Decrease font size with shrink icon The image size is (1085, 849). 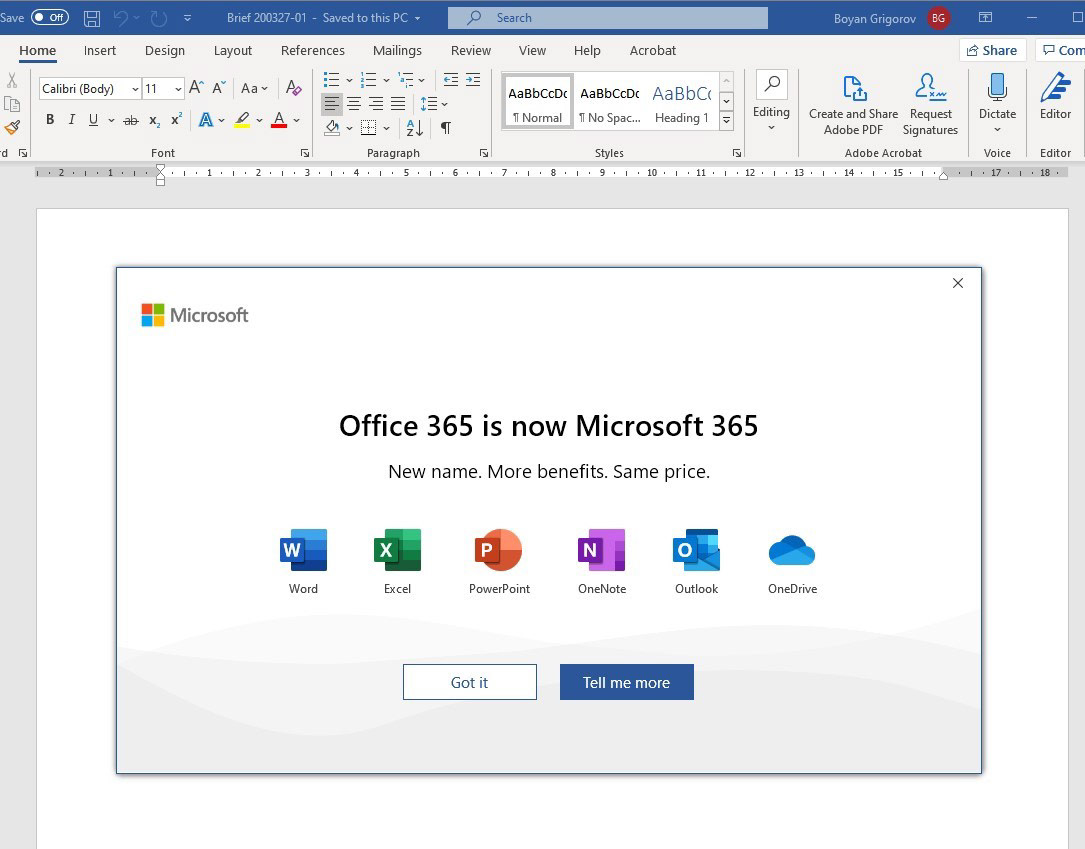tap(219, 88)
